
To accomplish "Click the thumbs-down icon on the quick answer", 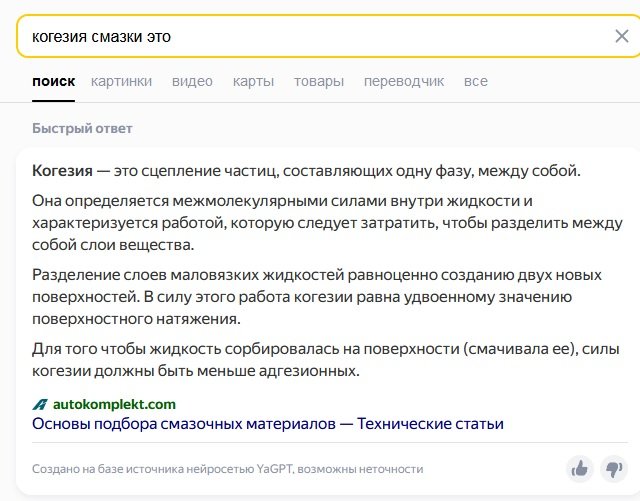I will click(613, 469).
